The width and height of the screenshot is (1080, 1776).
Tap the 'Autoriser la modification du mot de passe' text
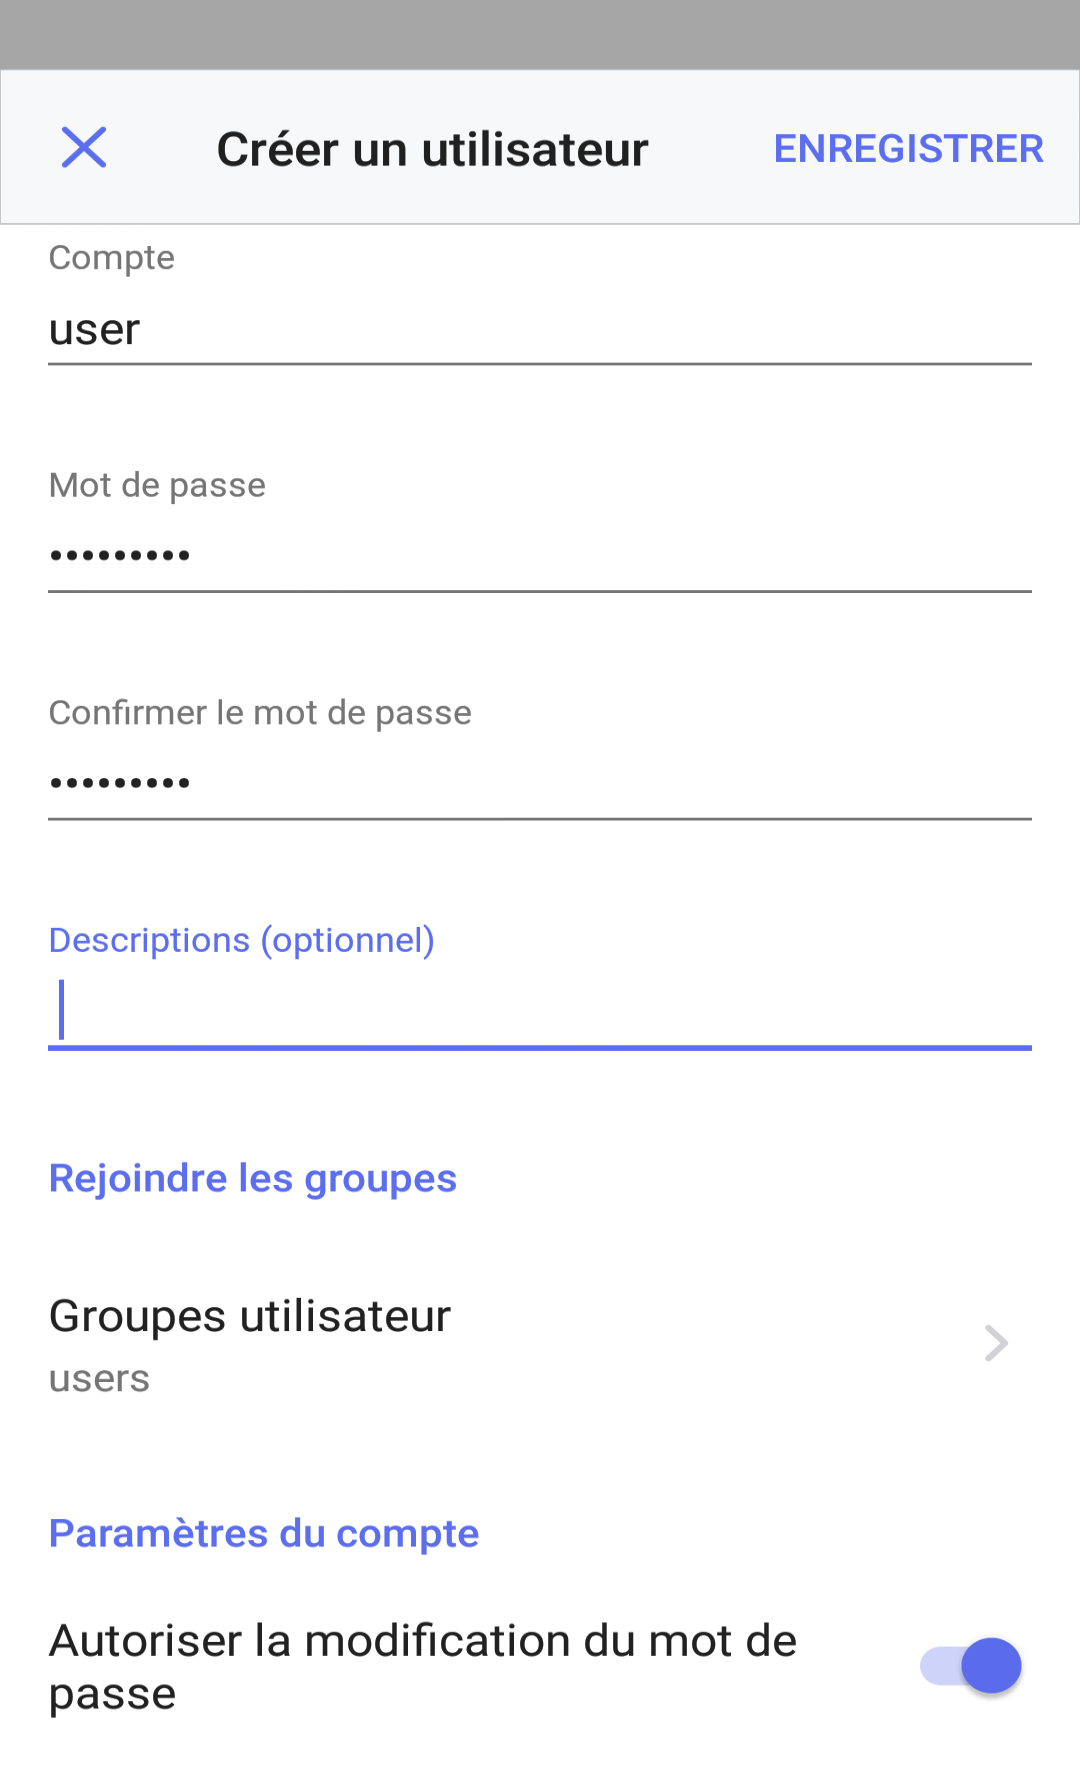click(x=422, y=1666)
